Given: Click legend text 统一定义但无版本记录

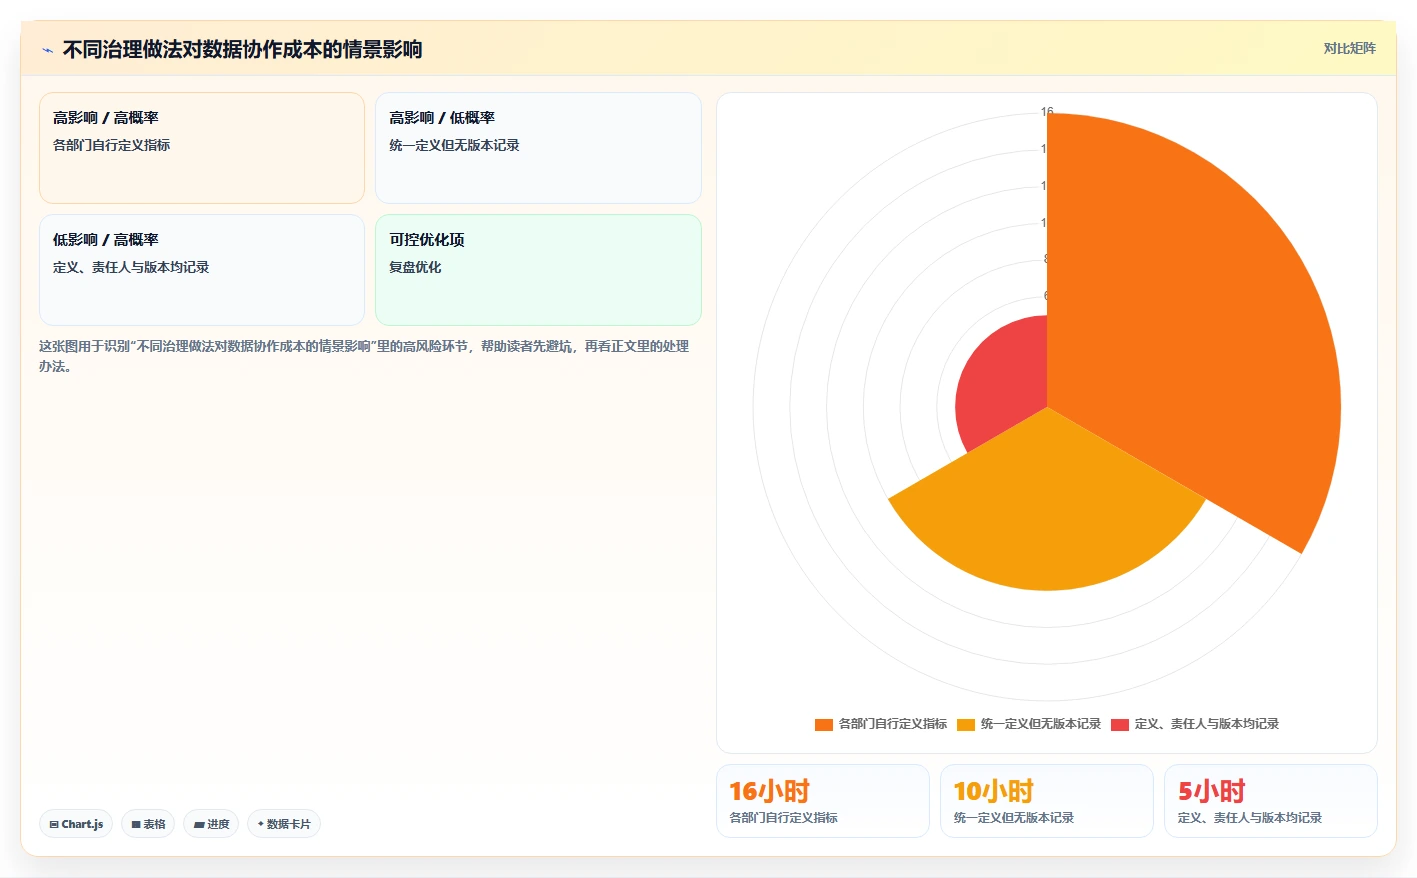Looking at the screenshot, I should pos(1040,724).
